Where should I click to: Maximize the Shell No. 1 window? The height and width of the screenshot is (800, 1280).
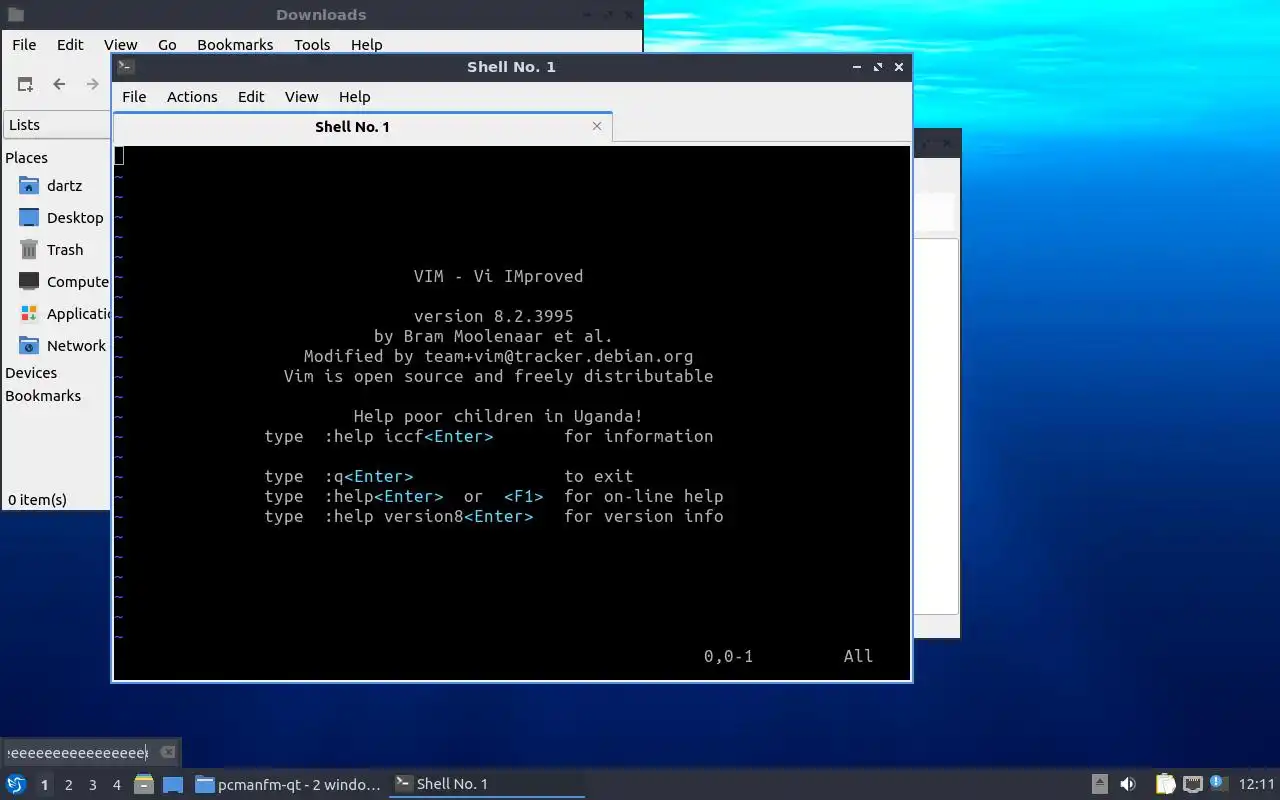tap(878, 67)
